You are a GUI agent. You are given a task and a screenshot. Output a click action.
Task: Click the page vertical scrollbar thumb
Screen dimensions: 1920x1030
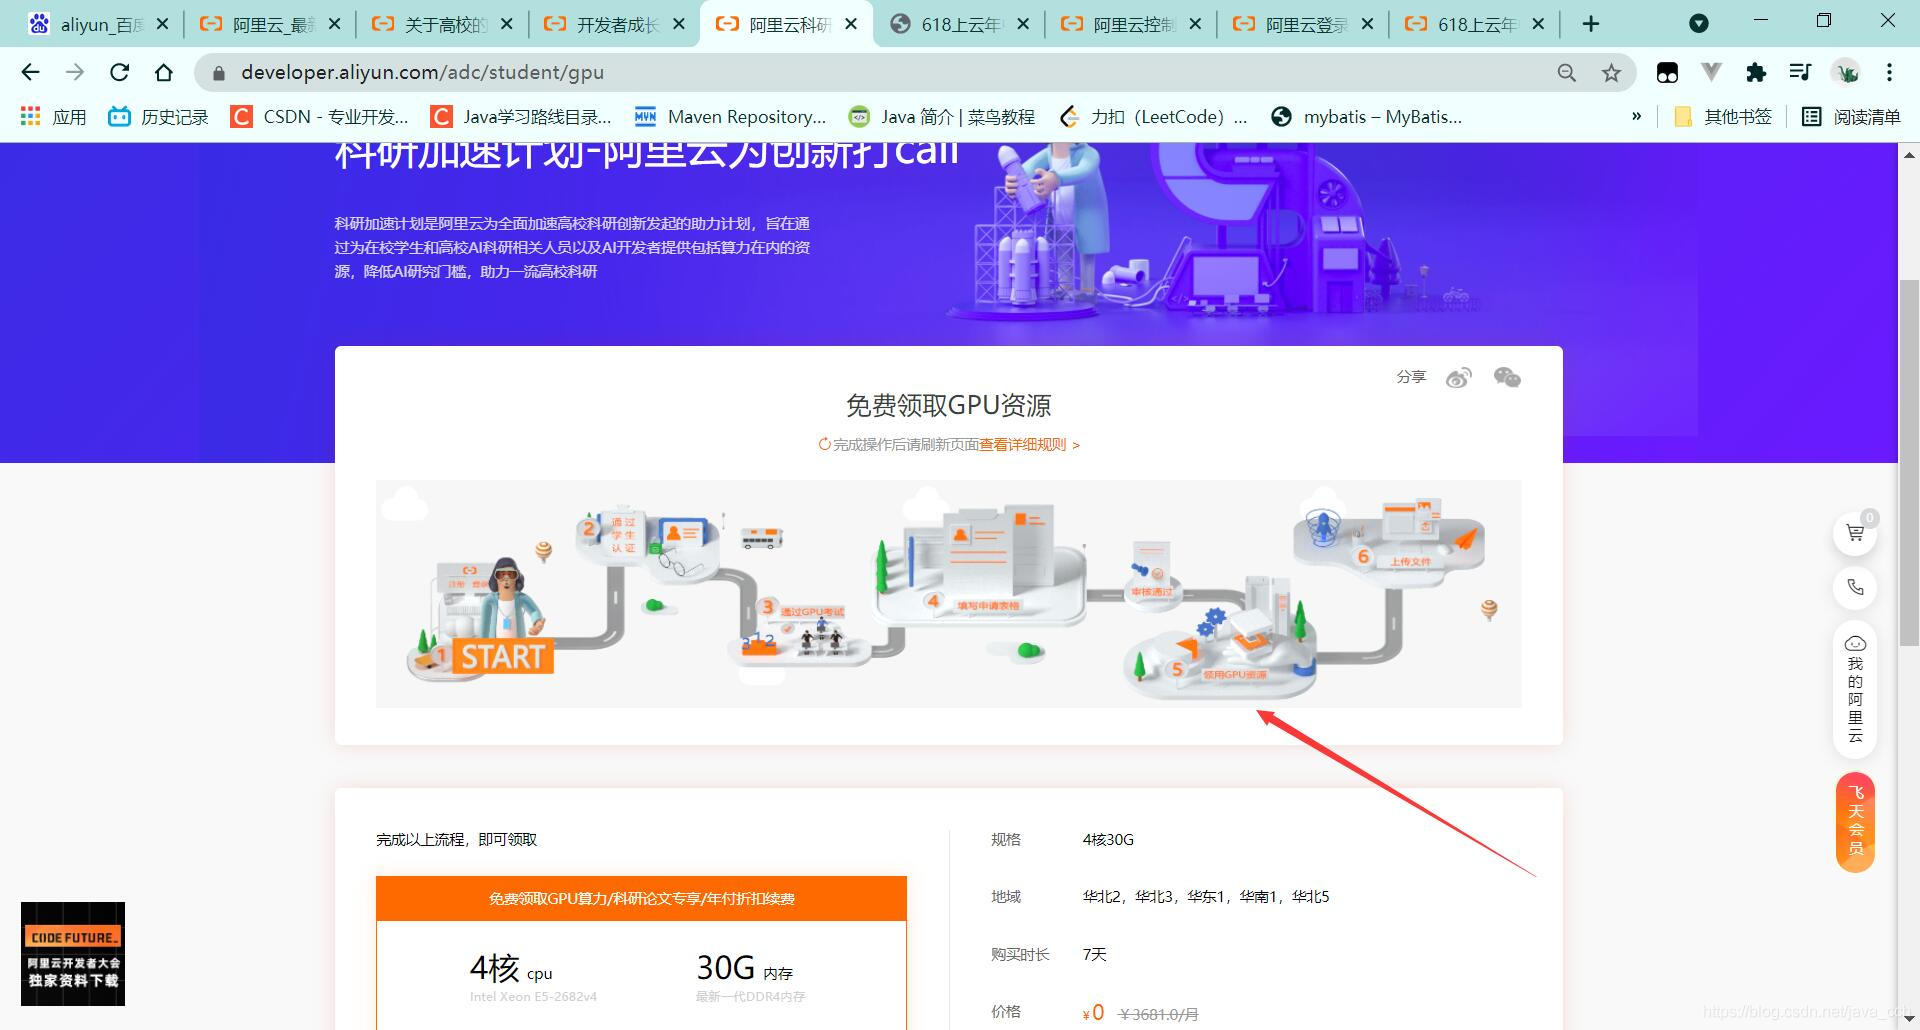pos(1908,461)
